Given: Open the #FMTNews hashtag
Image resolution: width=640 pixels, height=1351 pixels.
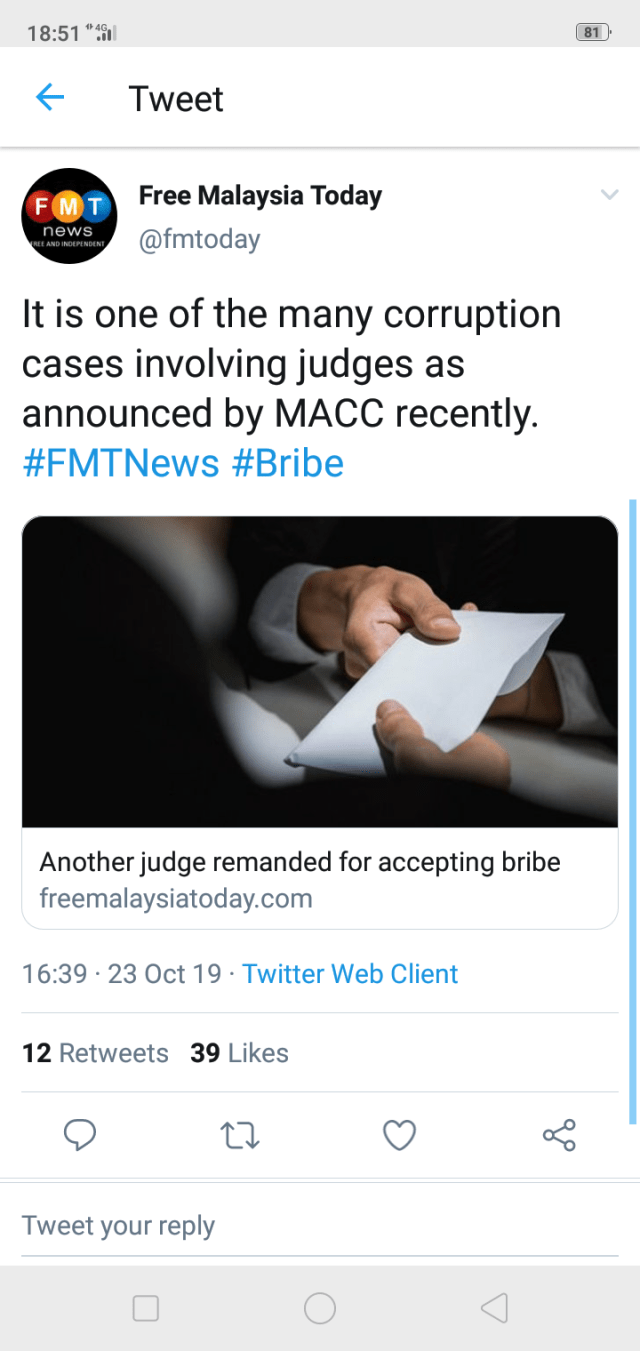Looking at the screenshot, I should [x=120, y=464].
